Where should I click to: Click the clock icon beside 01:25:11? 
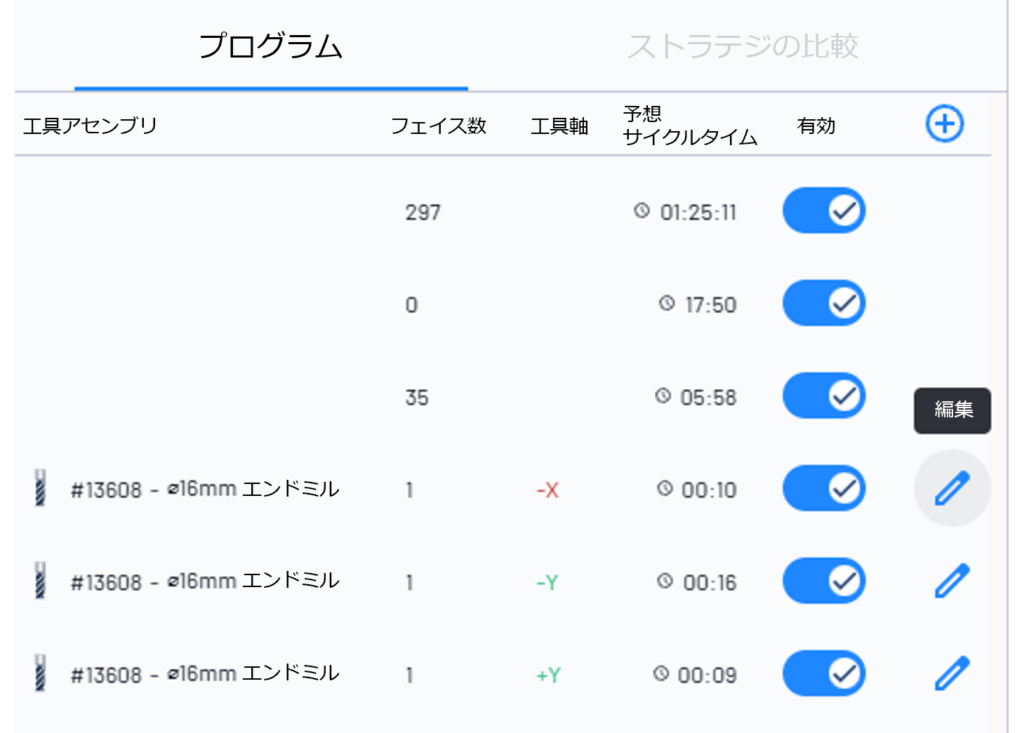pos(642,212)
